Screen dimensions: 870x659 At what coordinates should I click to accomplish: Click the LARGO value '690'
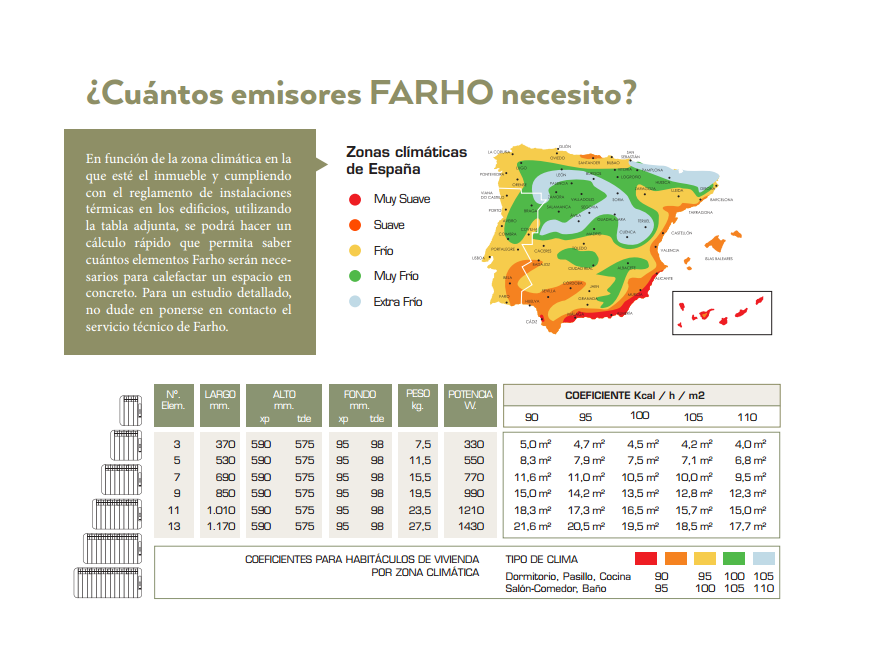225,477
